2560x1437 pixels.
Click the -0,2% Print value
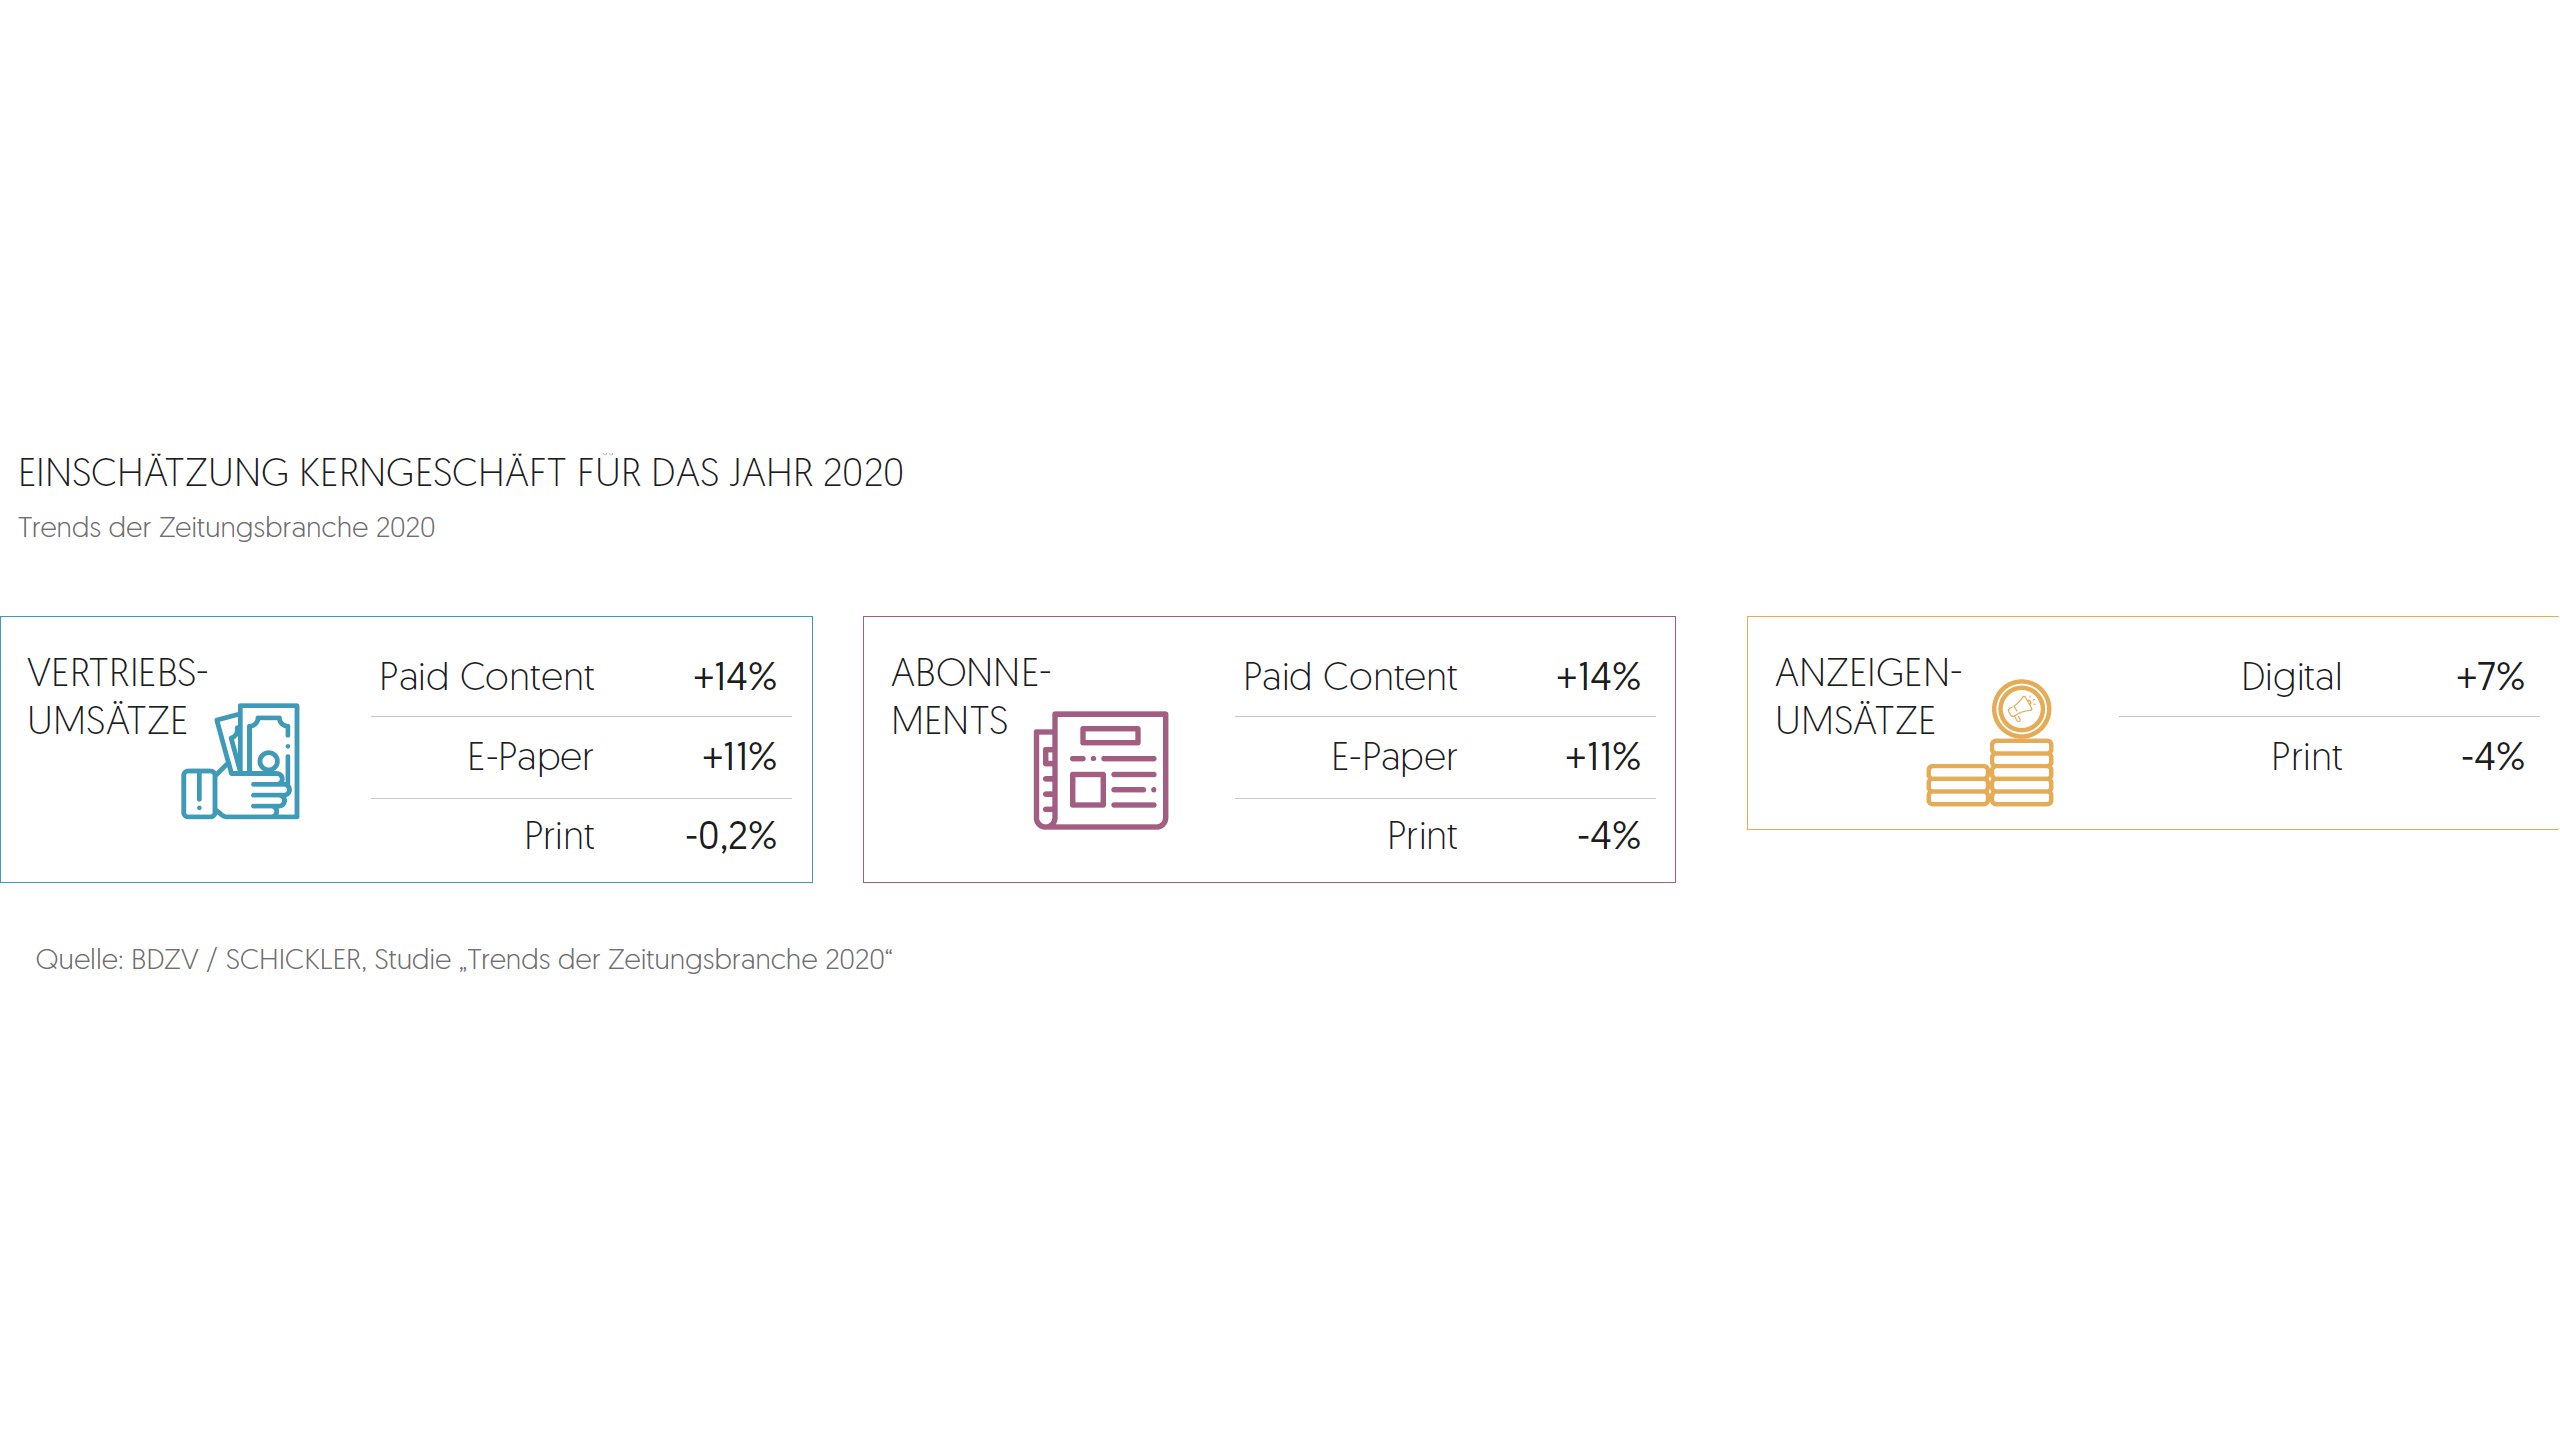click(730, 836)
